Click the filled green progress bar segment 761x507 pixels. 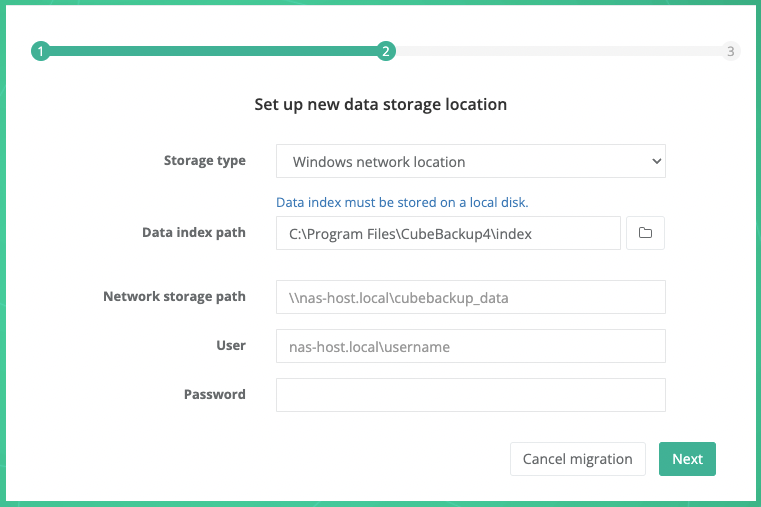212,52
